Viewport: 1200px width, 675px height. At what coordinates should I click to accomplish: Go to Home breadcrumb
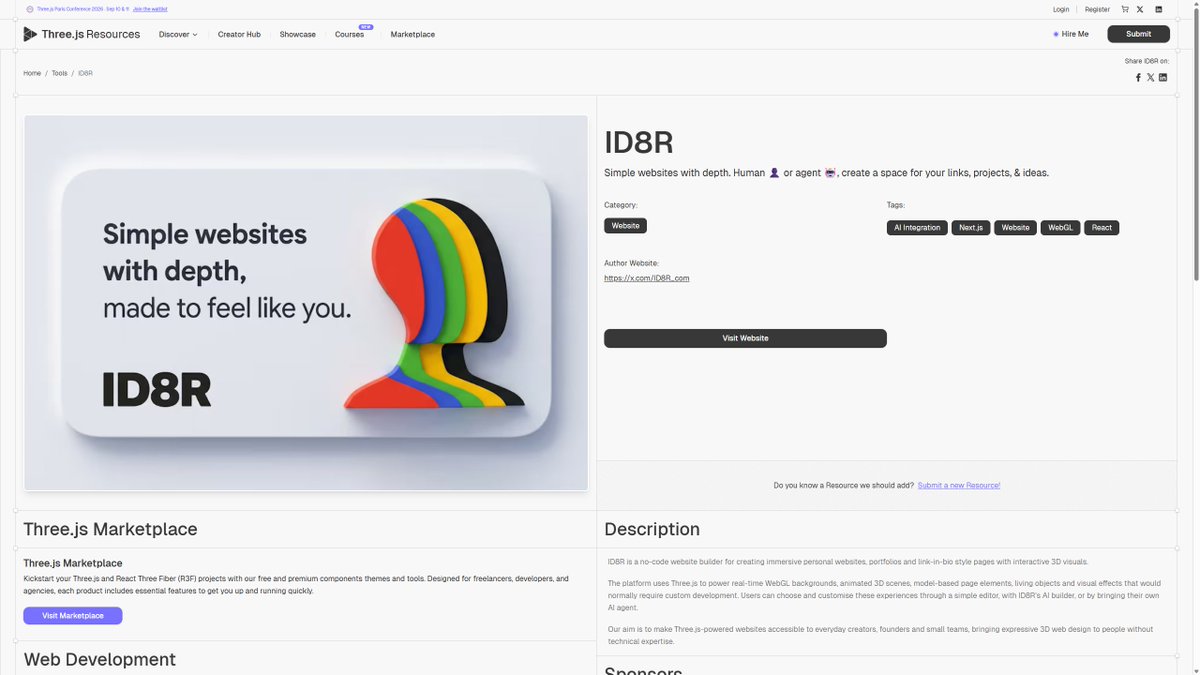[x=32, y=73]
